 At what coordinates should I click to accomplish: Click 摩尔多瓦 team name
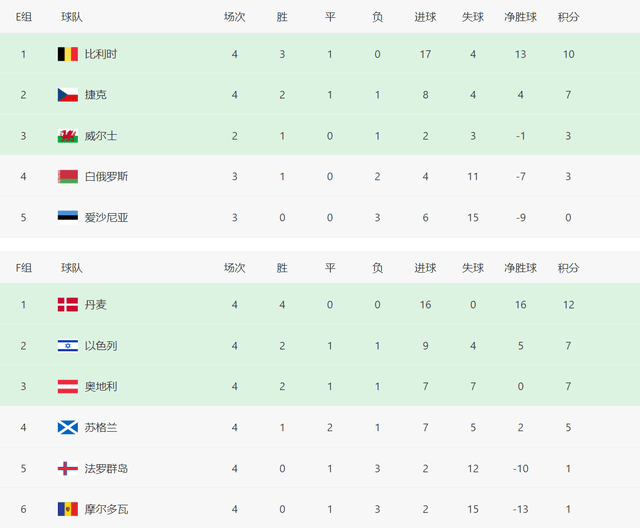point(107,509)
